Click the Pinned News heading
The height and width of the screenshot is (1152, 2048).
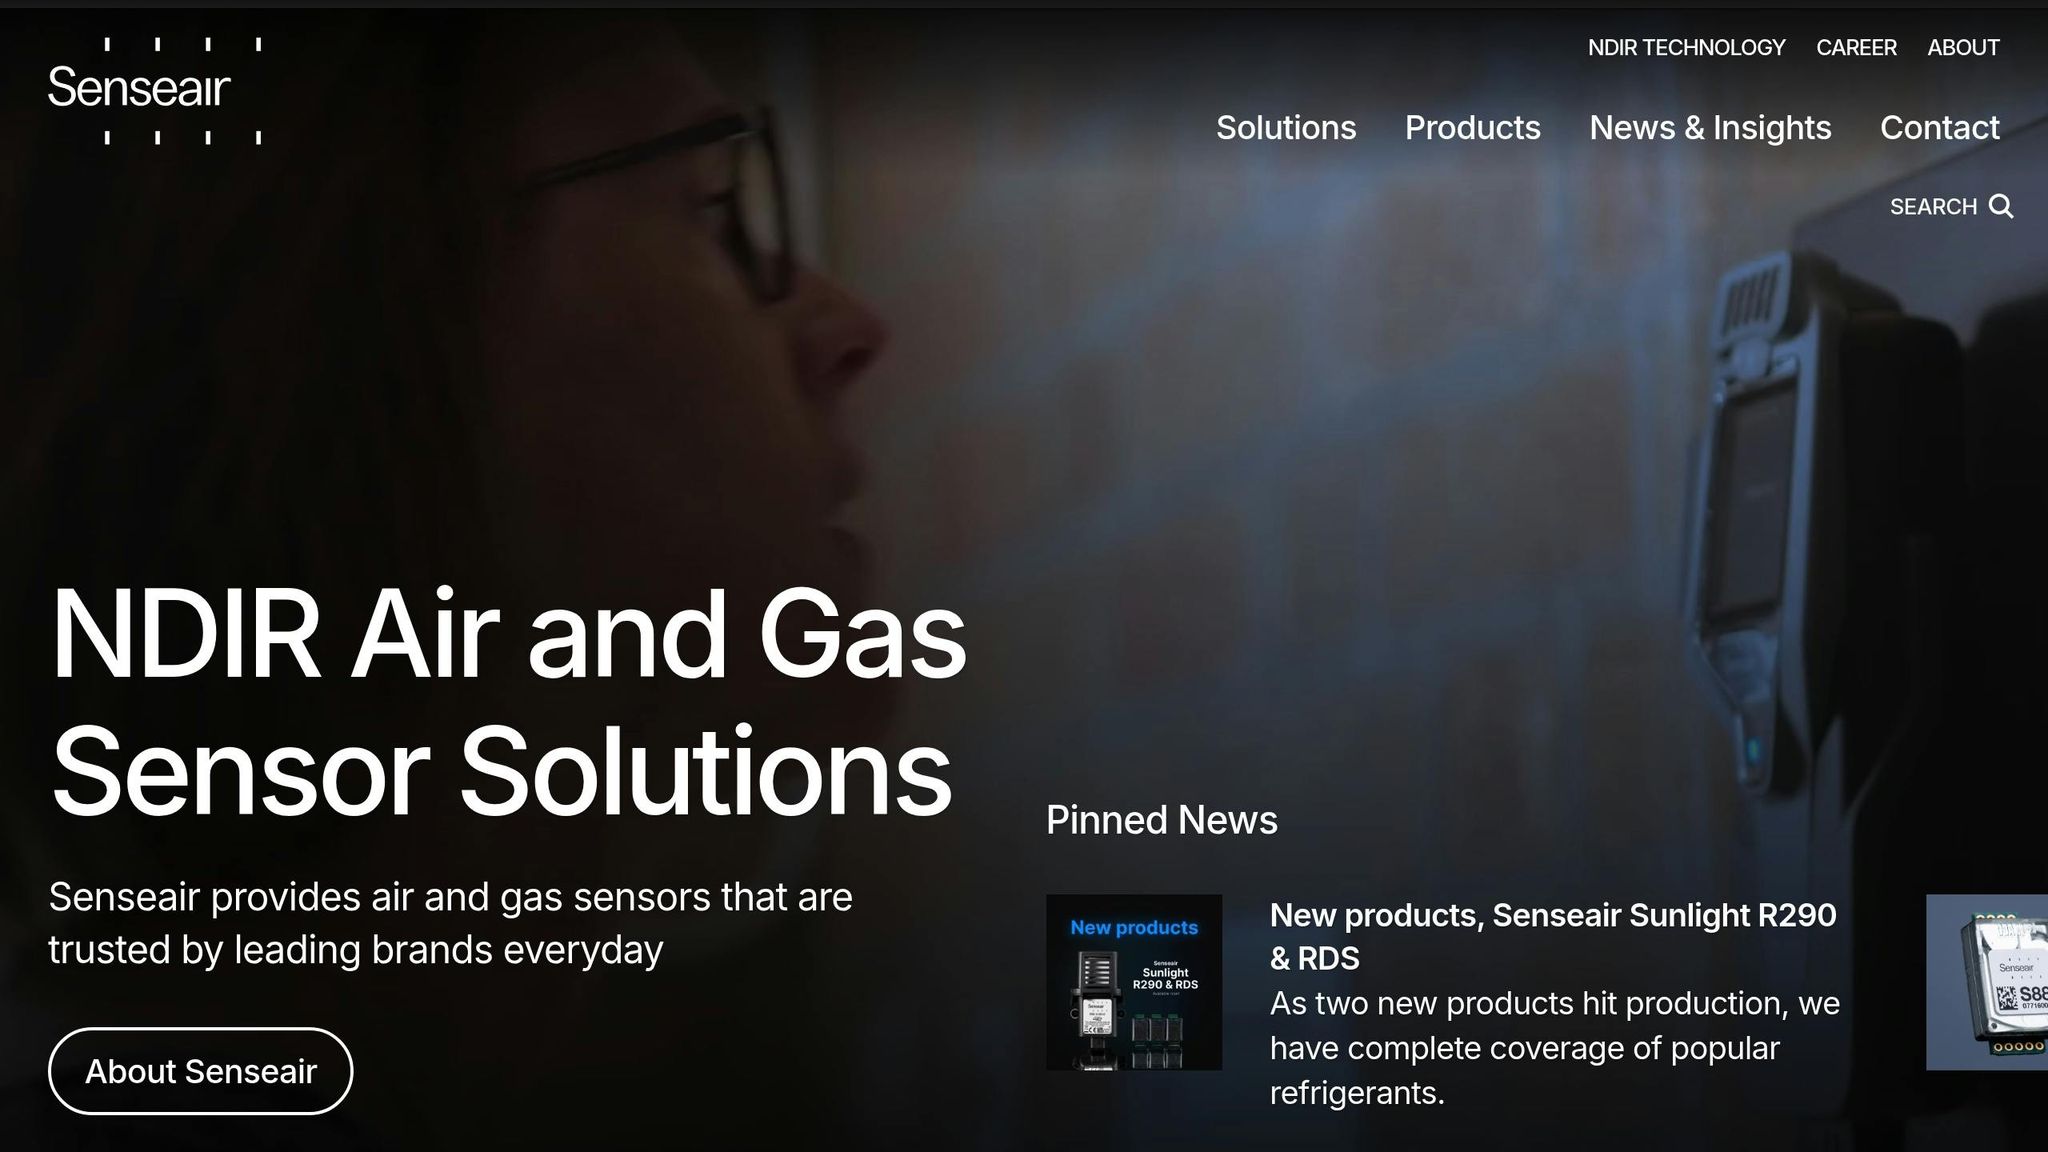coord(1162,820)
